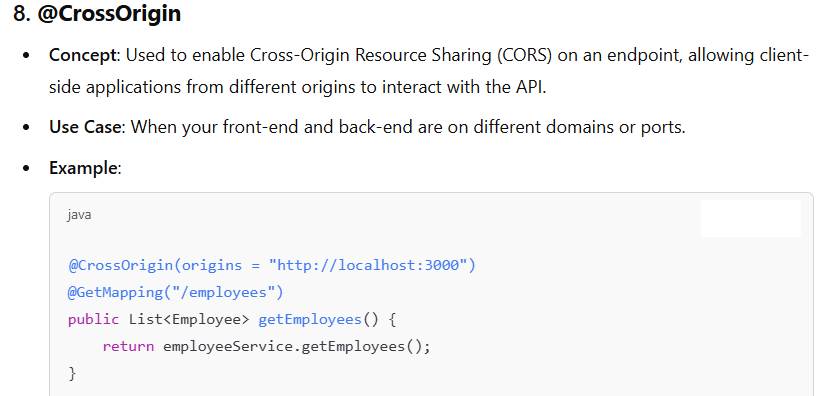The width and height of the screenshot is (824, 396).
Task: Click the "8. @CrossOrigin" section heading
Action: pyautogui.click(x=97, y=14)
